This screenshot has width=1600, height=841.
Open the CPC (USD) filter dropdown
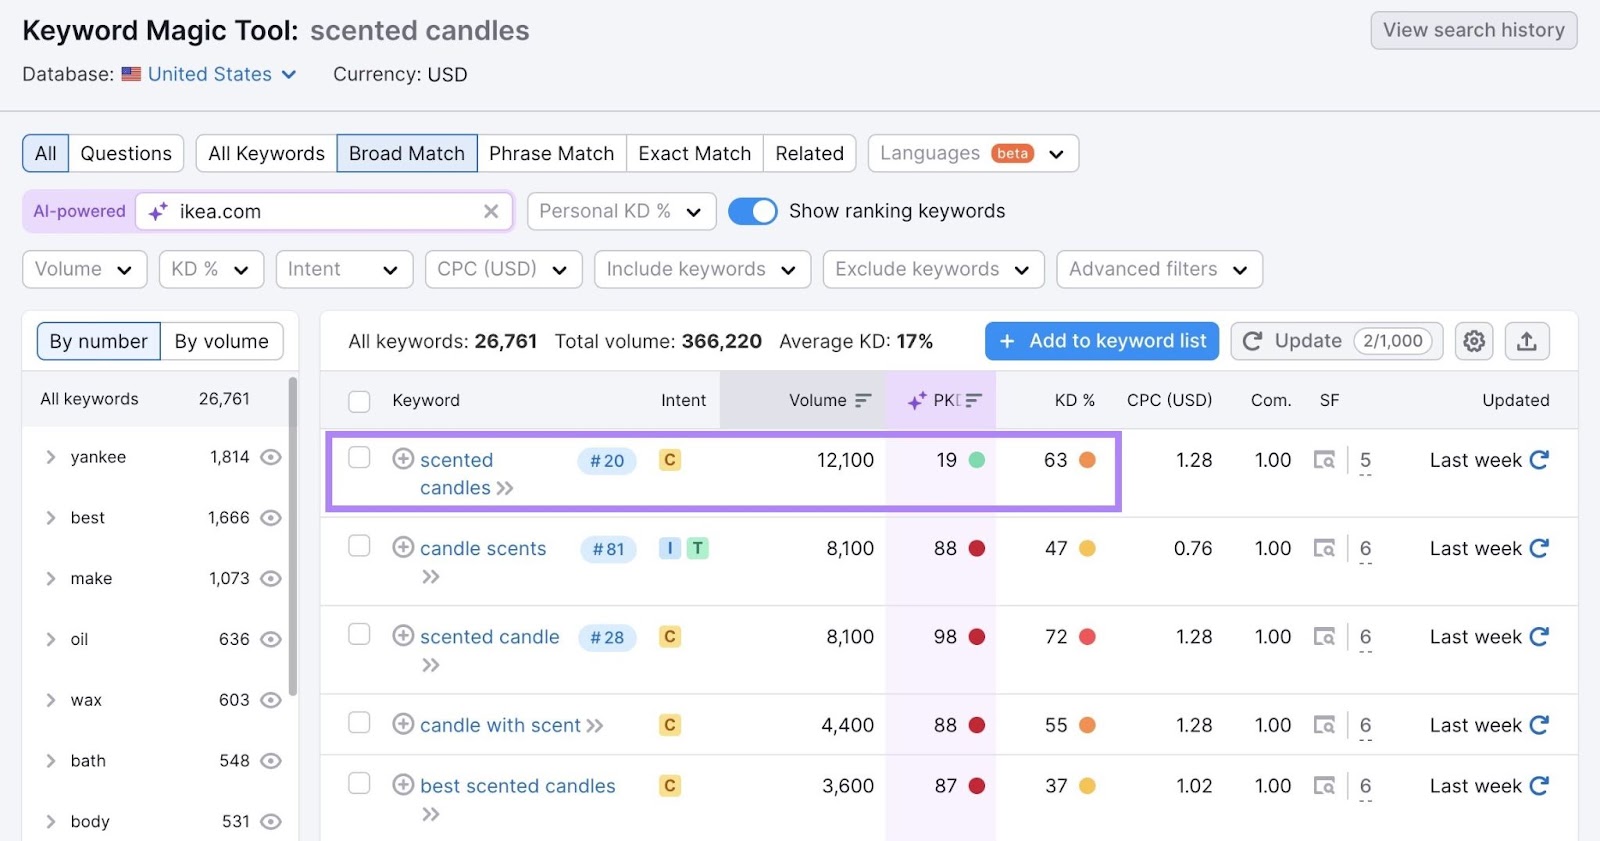pyautogui.click(x=503, y=269)
